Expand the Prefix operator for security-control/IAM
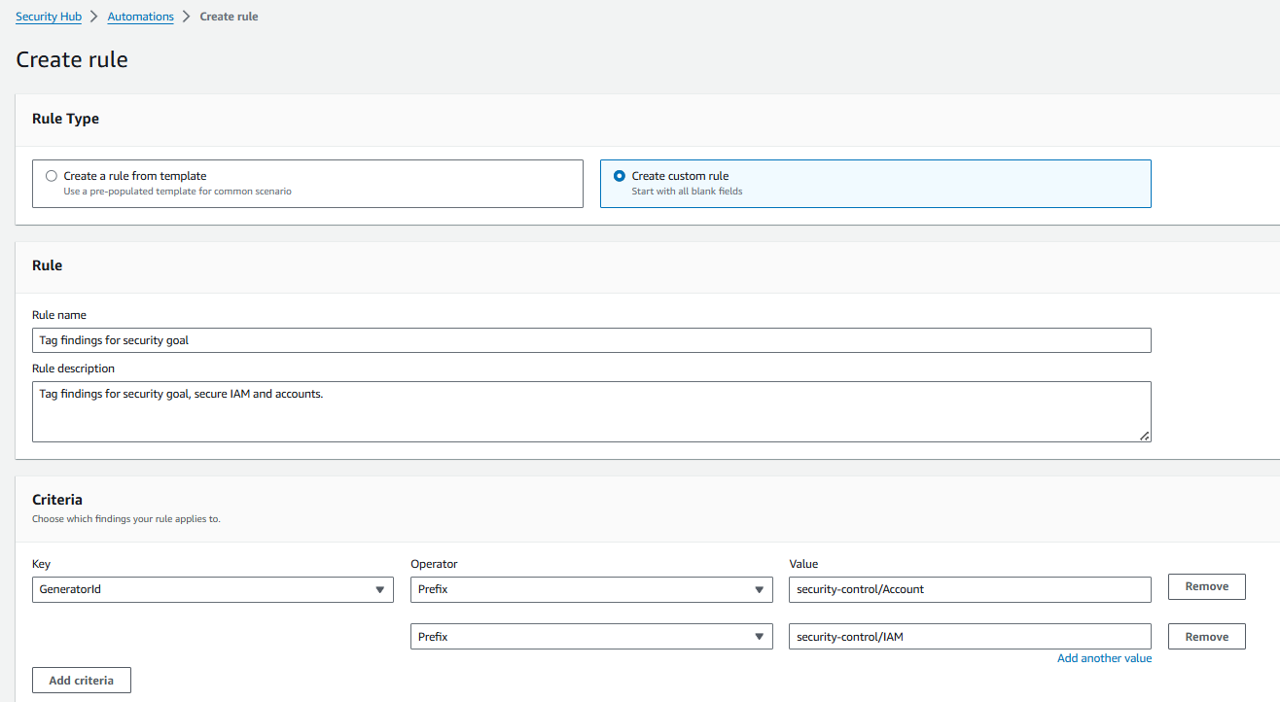Screen dimensions: 1280x702 coord(591,637)
